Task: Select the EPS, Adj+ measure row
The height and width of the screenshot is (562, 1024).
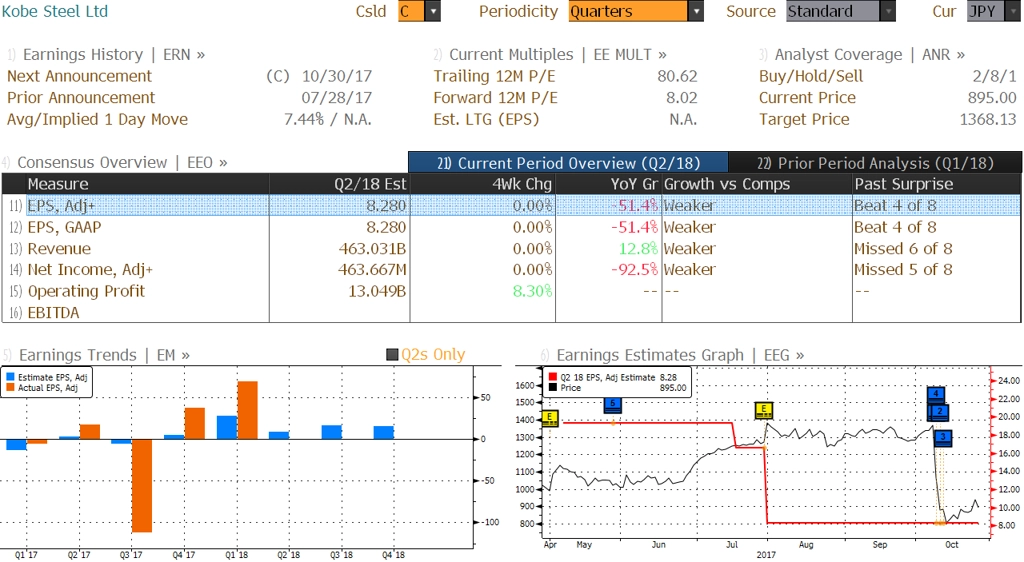Action: (x=511, y=205)
